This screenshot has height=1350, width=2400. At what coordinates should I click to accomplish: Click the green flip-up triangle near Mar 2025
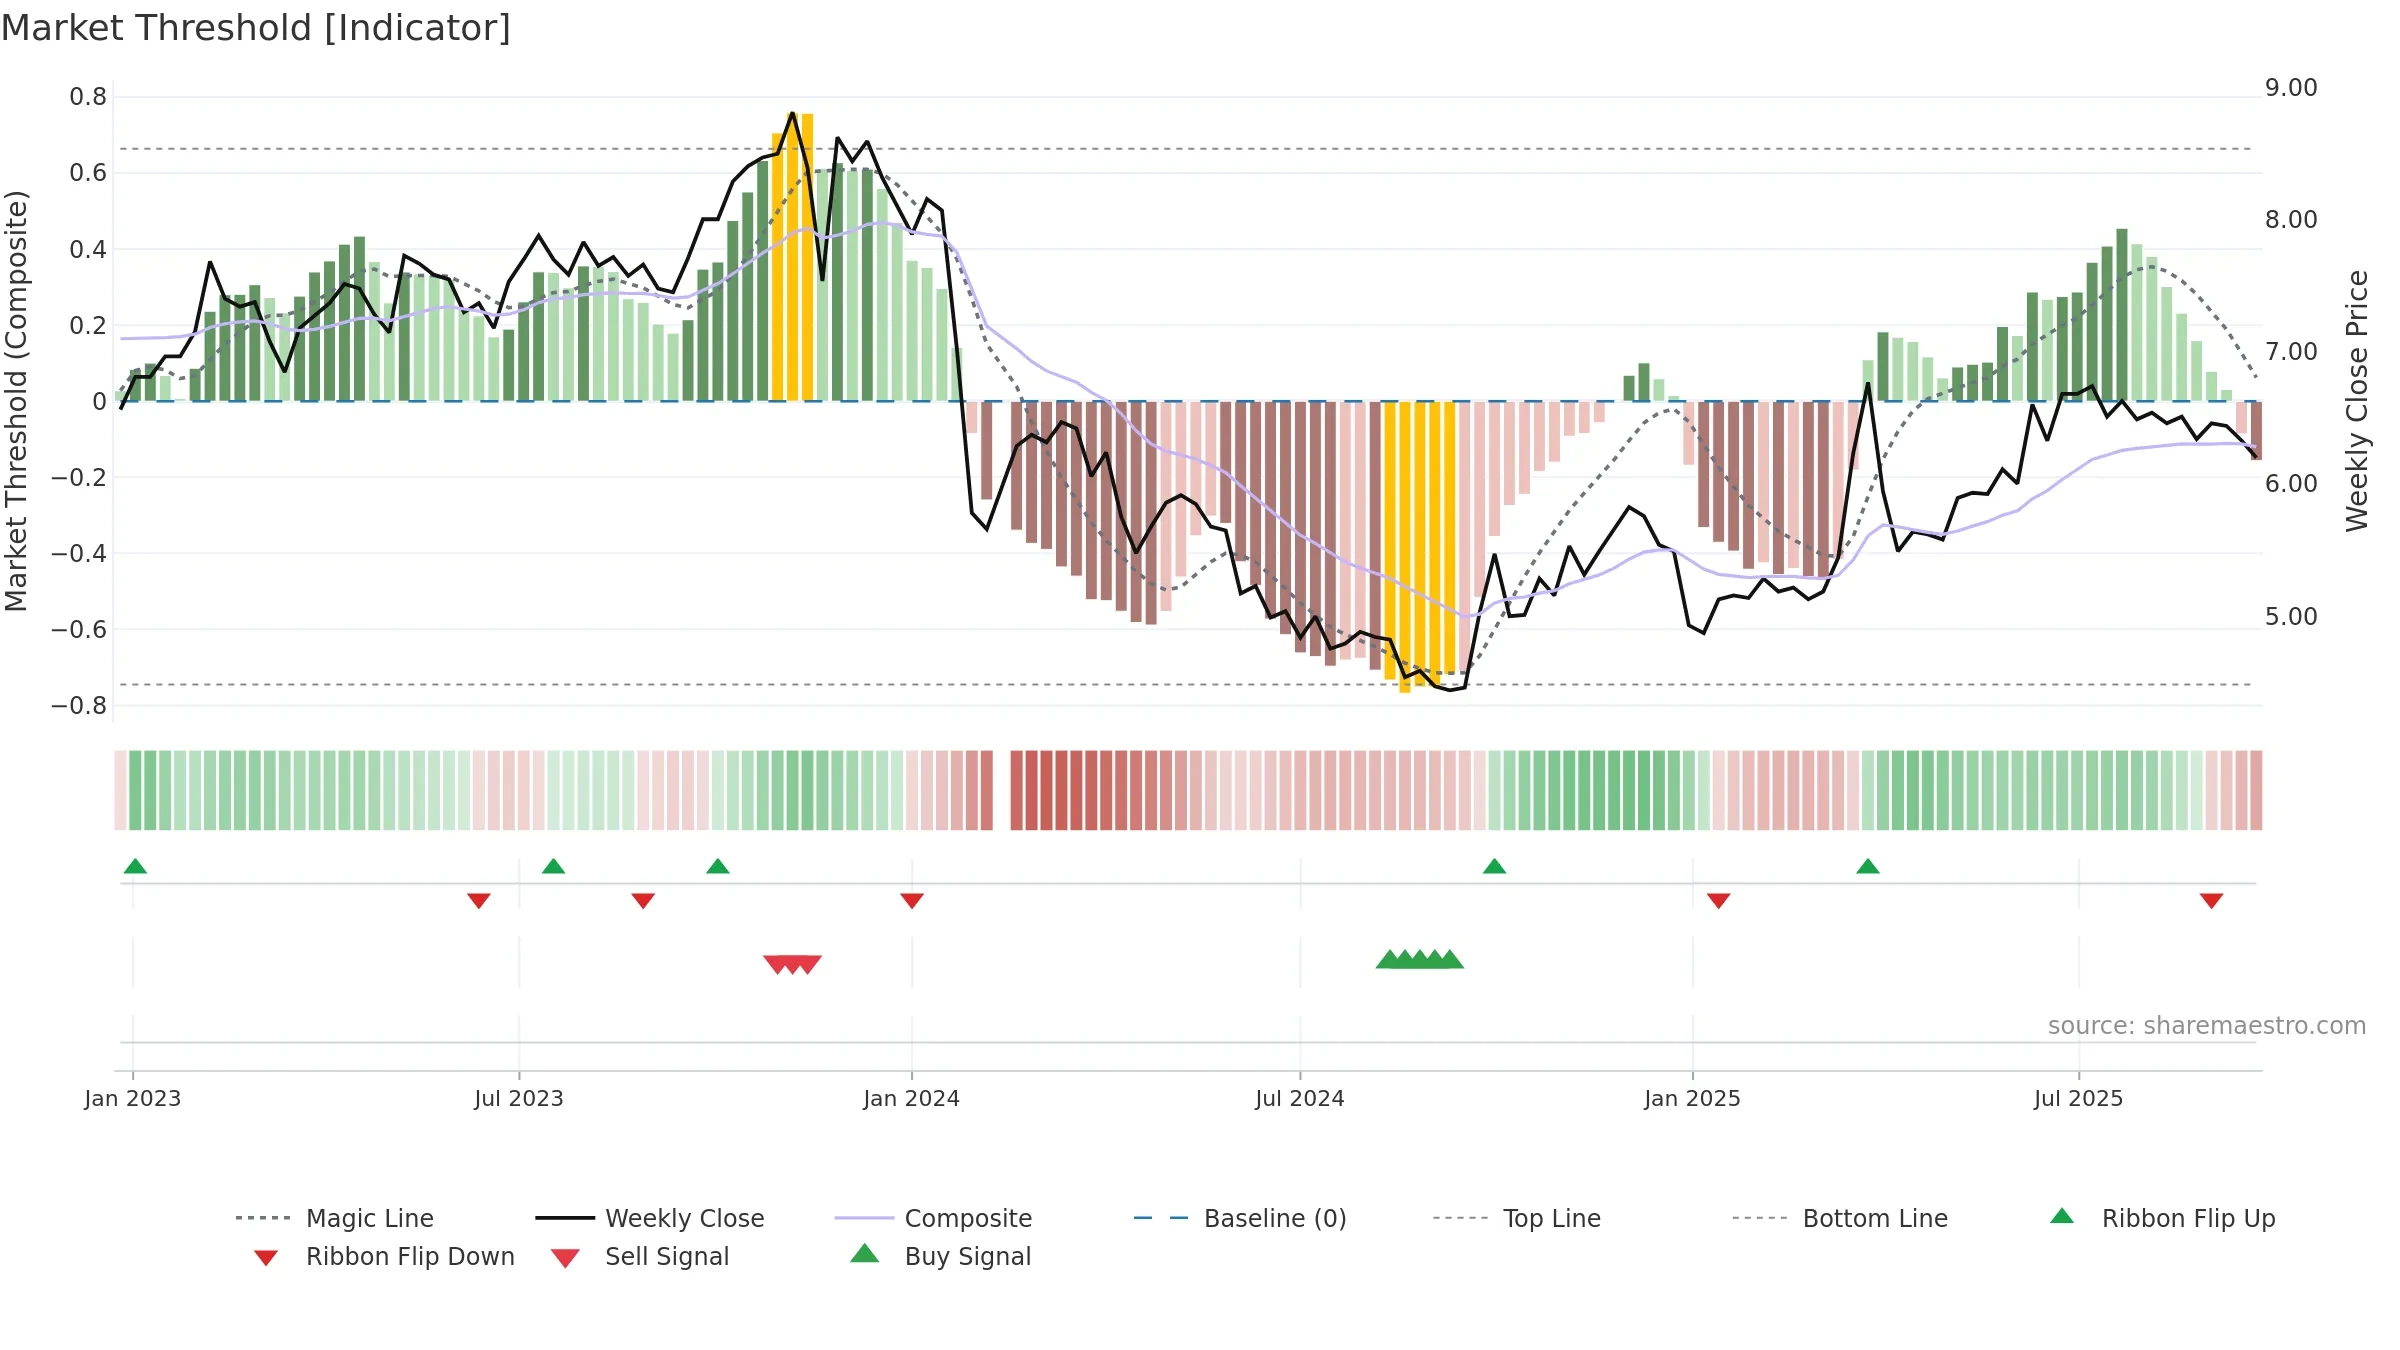point(1867,866)
